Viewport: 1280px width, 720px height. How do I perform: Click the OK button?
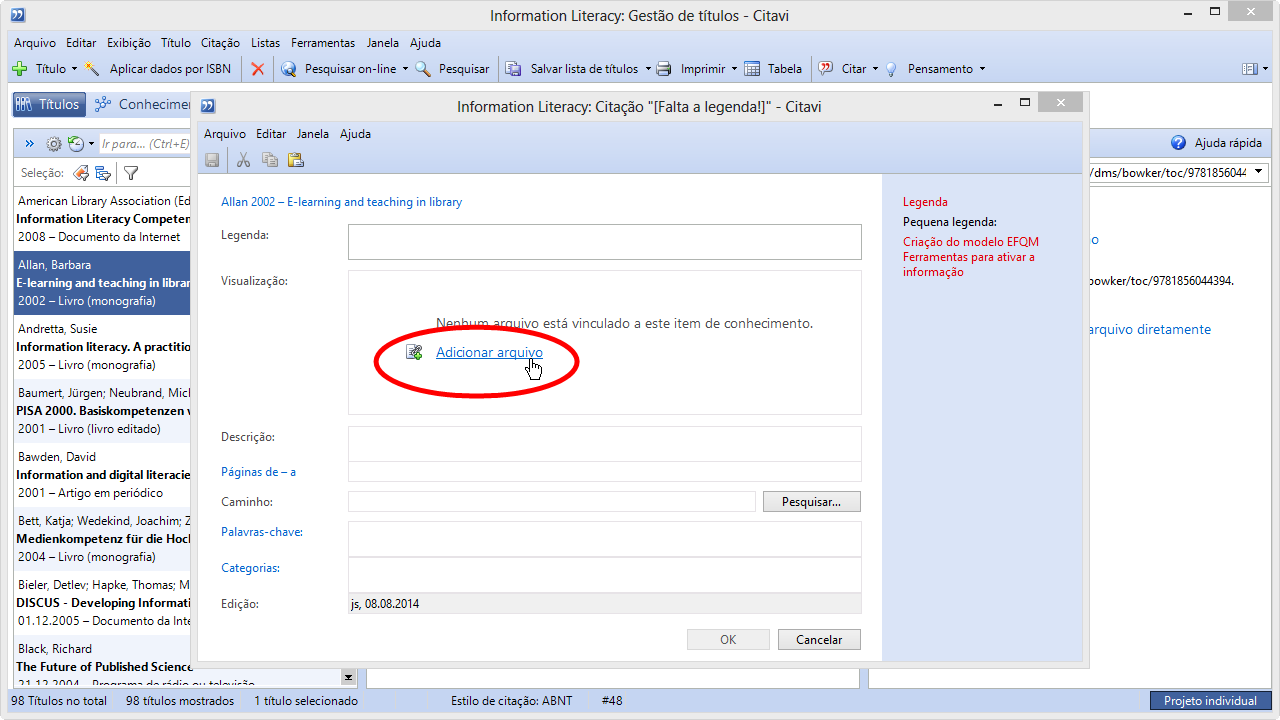coord(728,640)
